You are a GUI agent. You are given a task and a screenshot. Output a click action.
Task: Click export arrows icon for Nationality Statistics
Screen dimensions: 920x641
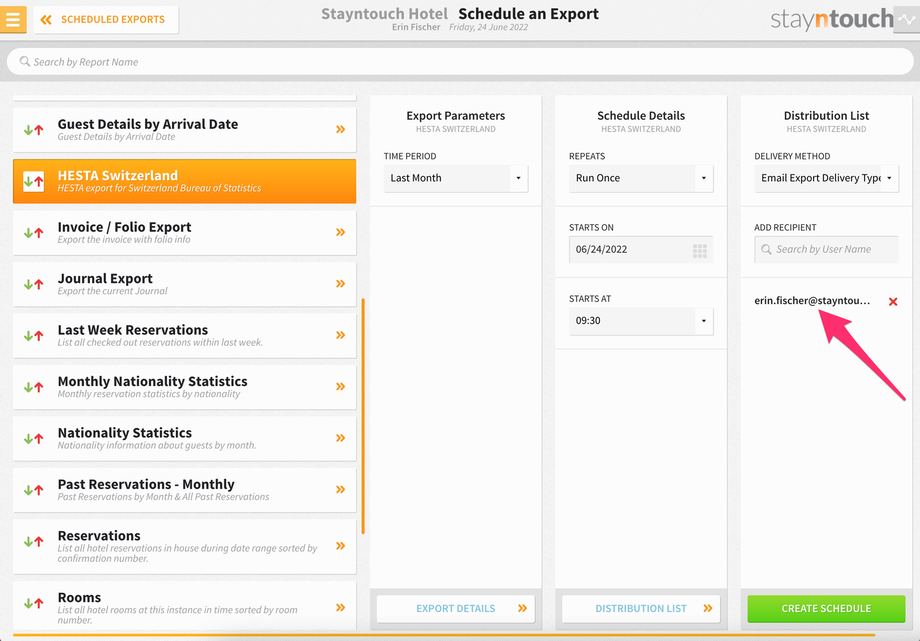33,438
